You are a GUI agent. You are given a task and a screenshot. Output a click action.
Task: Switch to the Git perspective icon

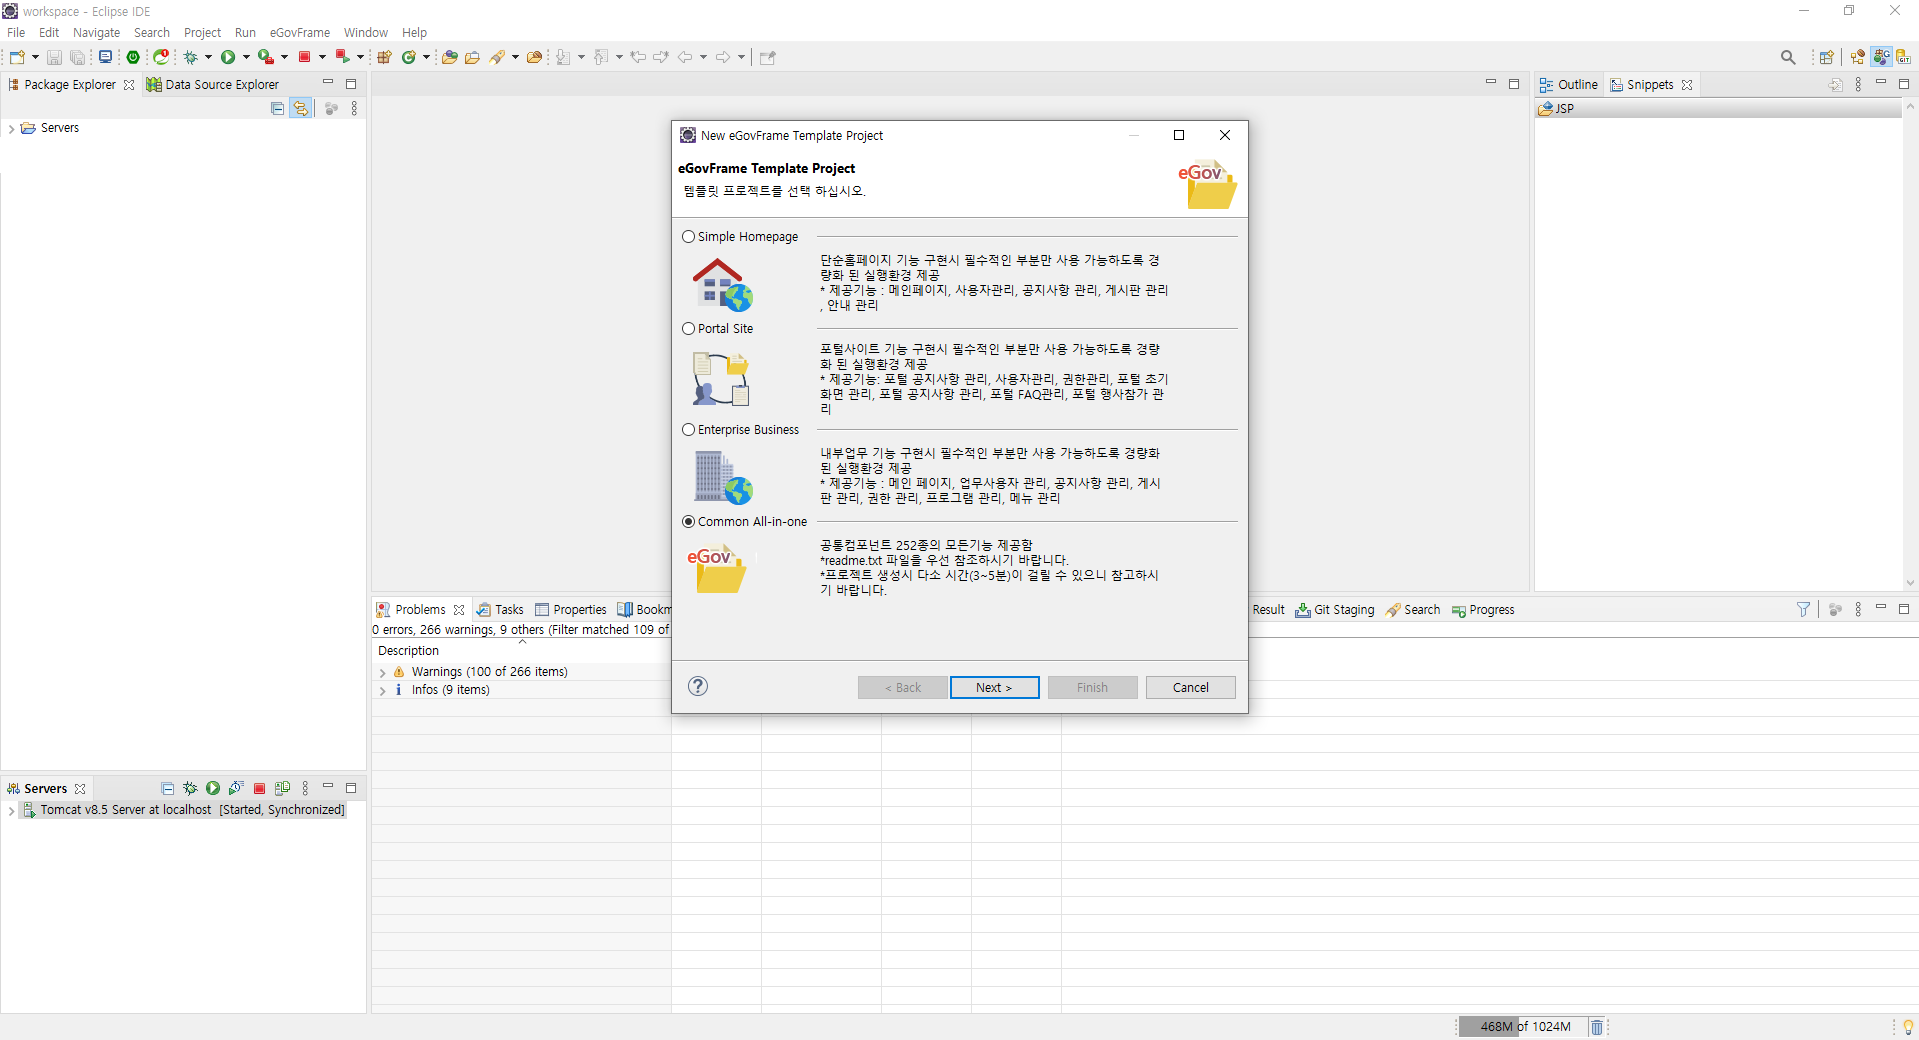pos(1904,57)
